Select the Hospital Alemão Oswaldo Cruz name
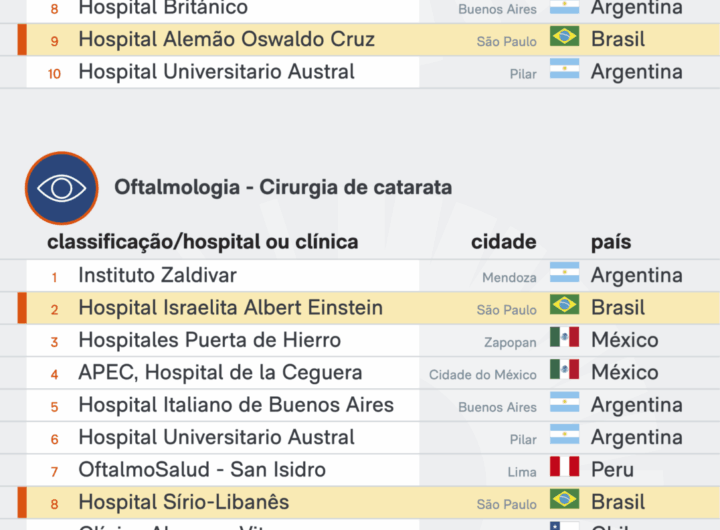720x530 pixels. [x=226, y=39]
